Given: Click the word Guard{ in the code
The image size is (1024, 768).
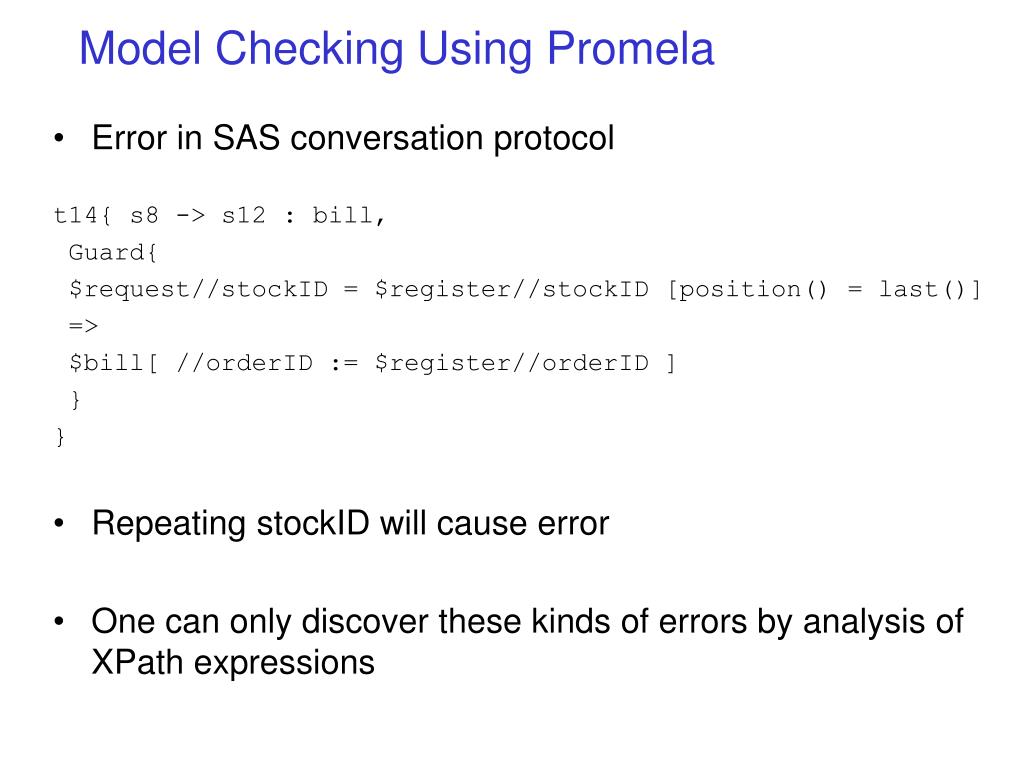Looking at the screenshot, I should tap(113, 252).
